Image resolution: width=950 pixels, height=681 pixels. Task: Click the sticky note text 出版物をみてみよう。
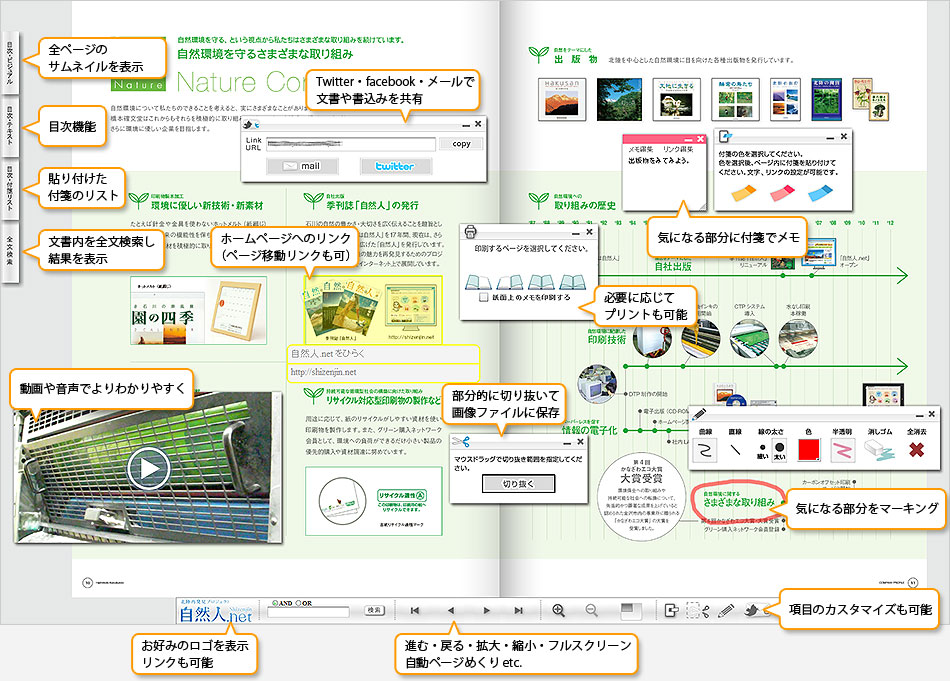659,161
